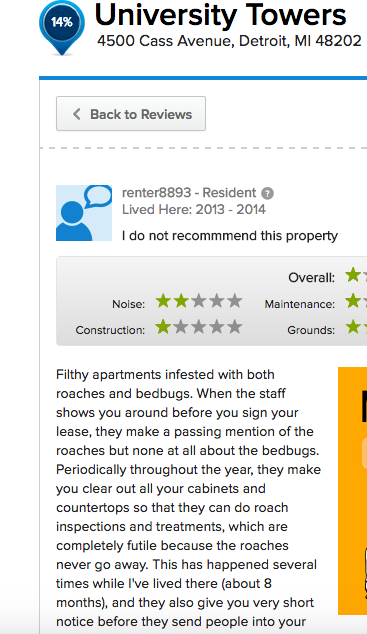Click the 14% rating map pin icon
Viewport: 367px width, 634px height.
click(62, 28)
